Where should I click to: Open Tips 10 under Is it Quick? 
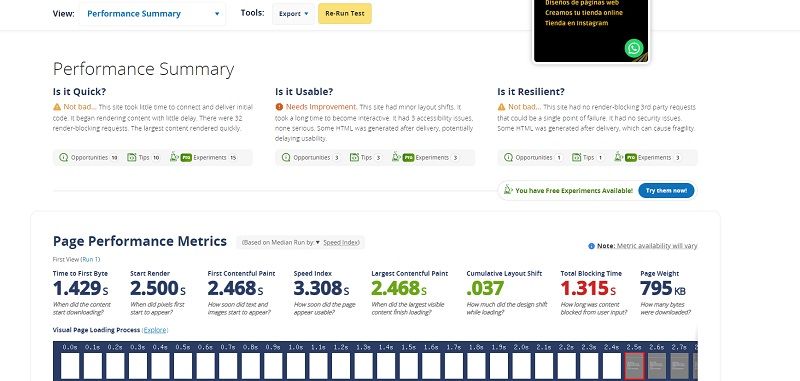point(144,158)
